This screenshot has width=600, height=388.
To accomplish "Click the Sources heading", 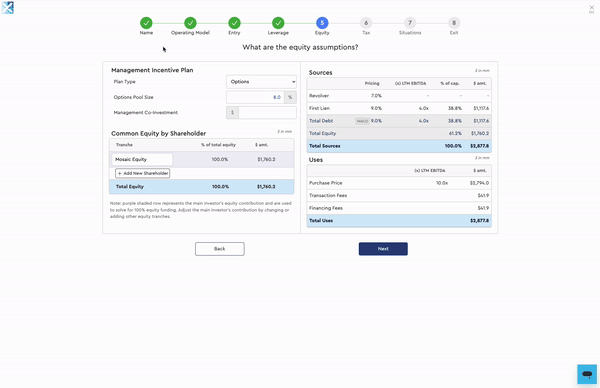I will point(320,72).
